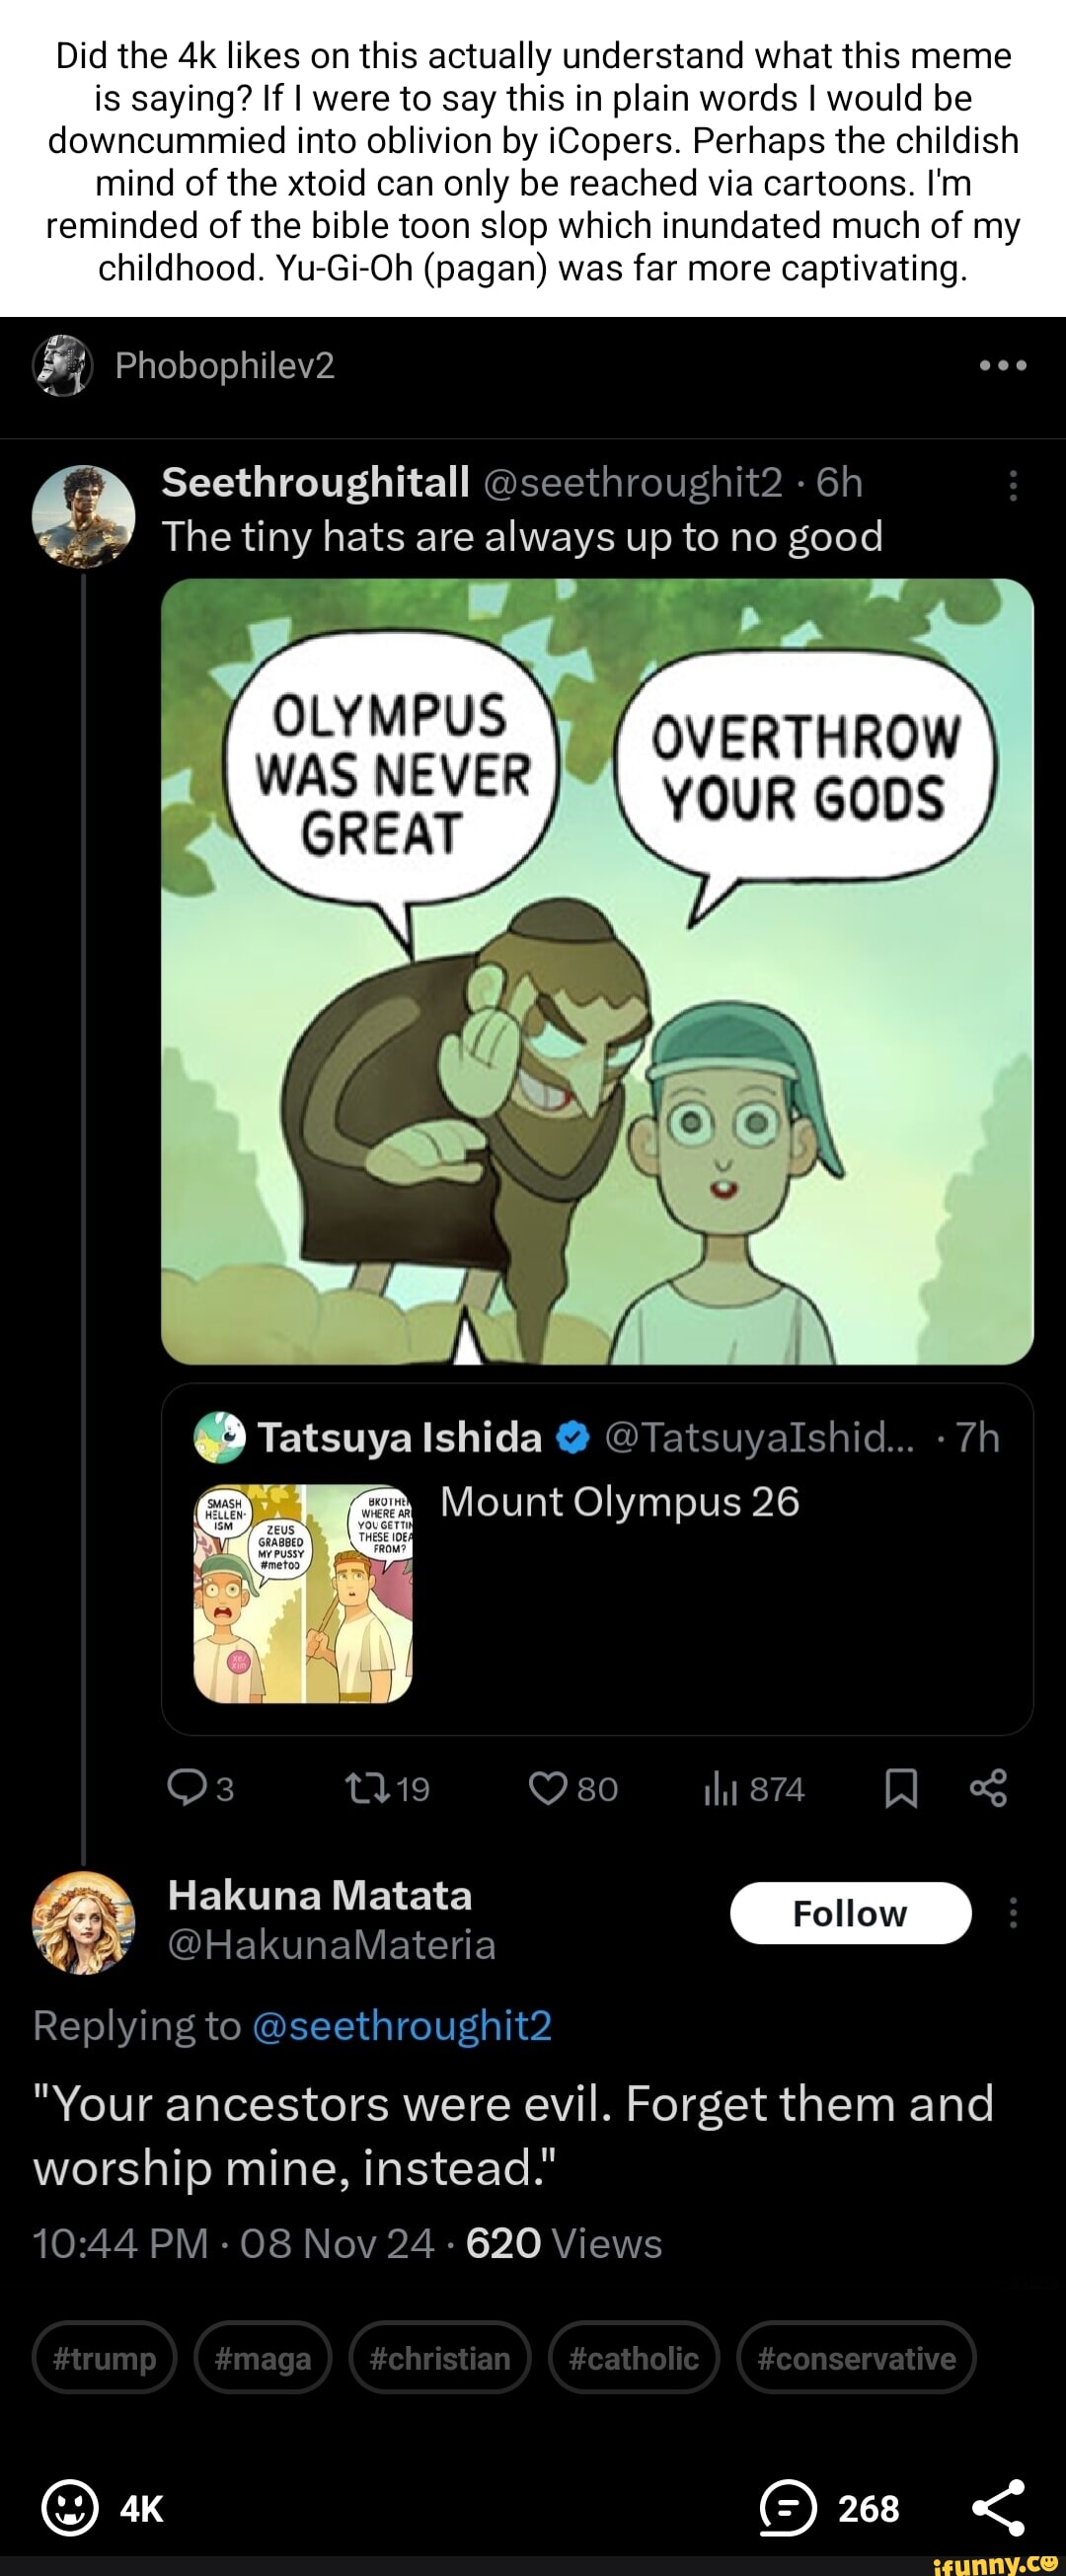Click Phobophilev2's profile avatar
The width and height of the screenshot is (1066, 2576).
64,365
